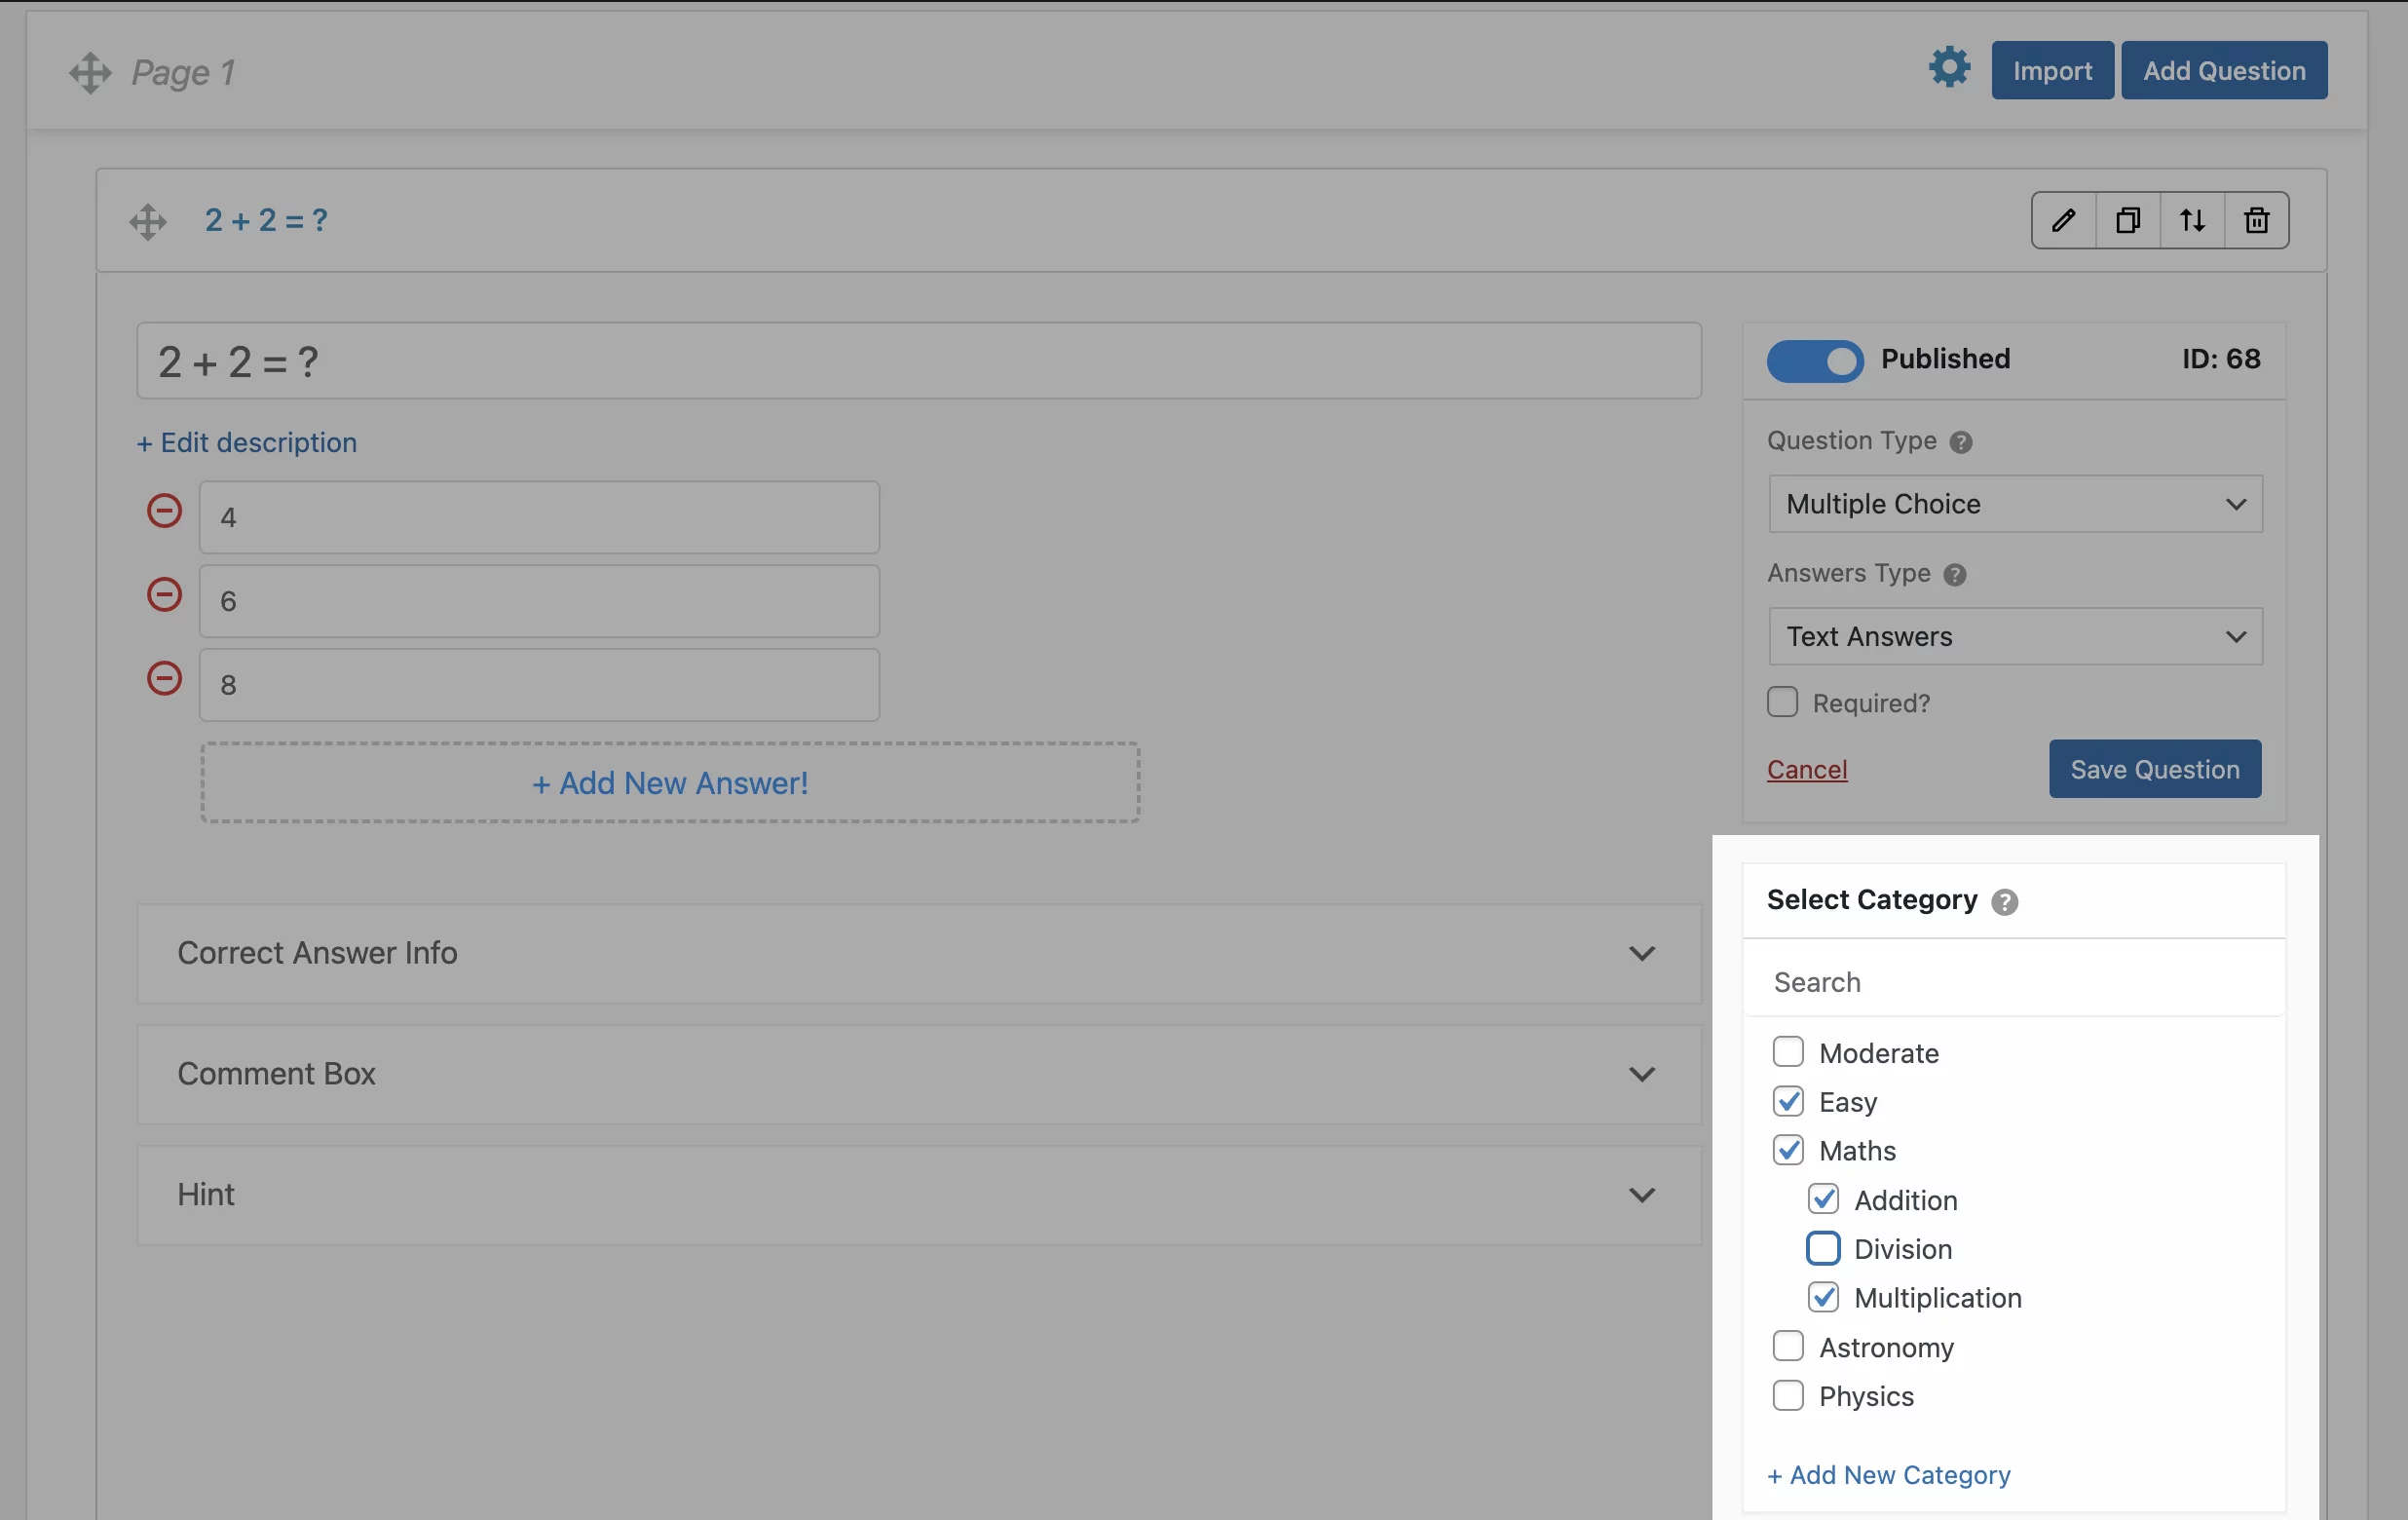The height and width of the screenshot is (1520, 2408).
Task: Delete the question with trash icon
Action: [2256, 220]
